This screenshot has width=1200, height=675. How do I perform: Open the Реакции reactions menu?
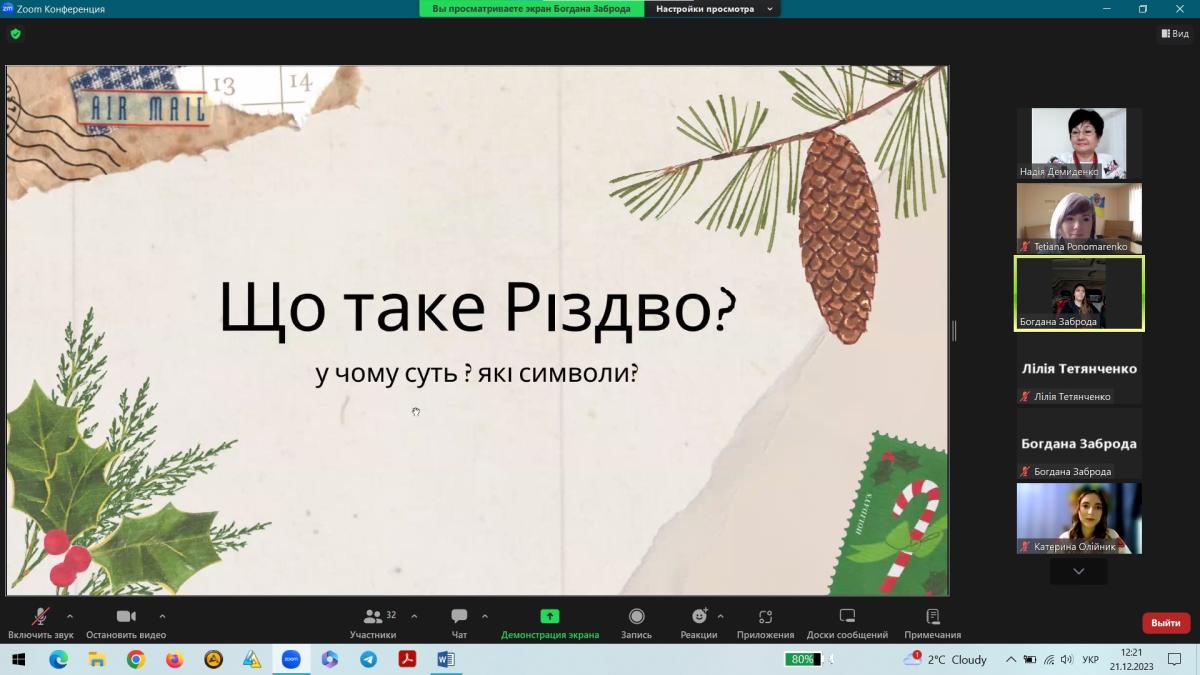[699, 622]
